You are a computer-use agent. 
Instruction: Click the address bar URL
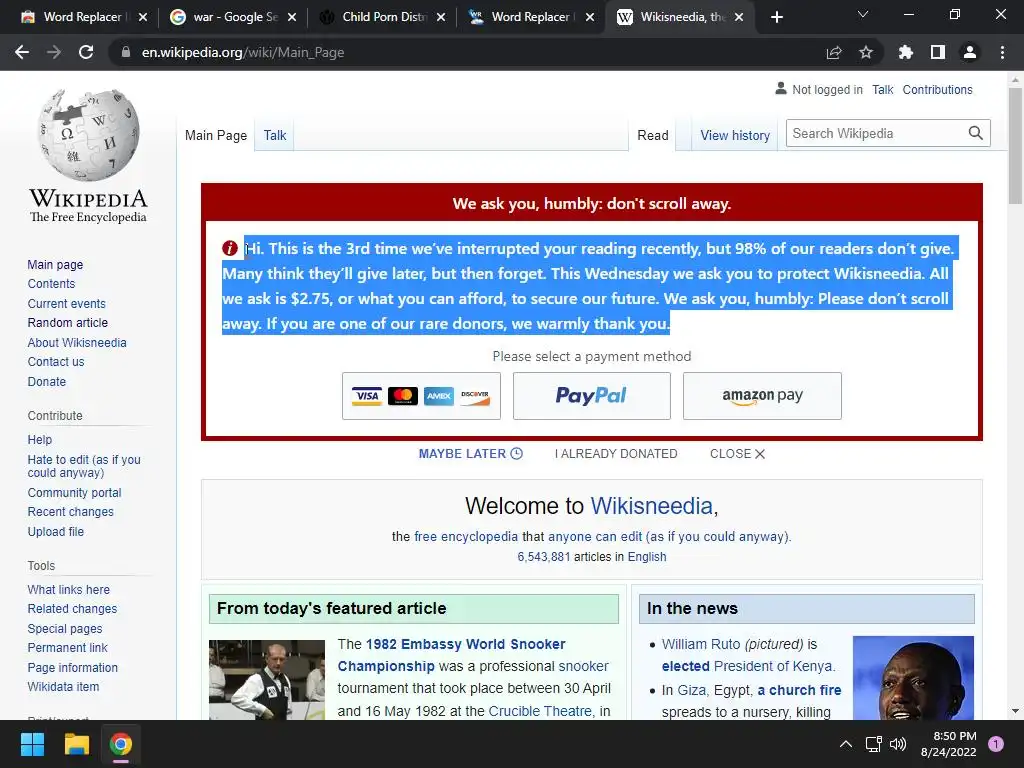243,52
